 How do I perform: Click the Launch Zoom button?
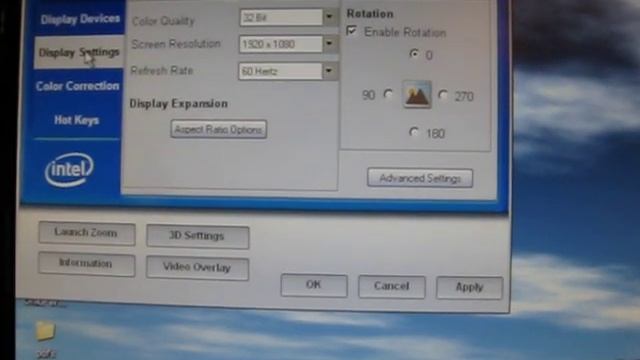coord(87,233)
